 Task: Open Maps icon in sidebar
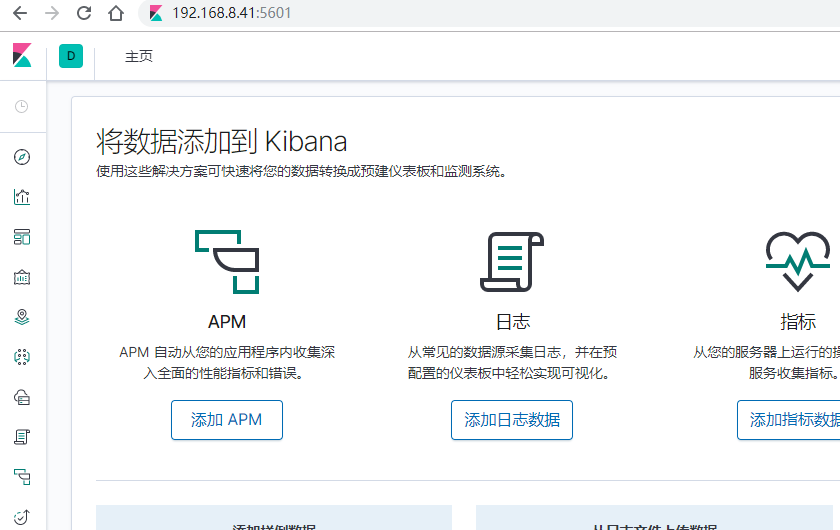pyautogui.click(x=22, y=317)
